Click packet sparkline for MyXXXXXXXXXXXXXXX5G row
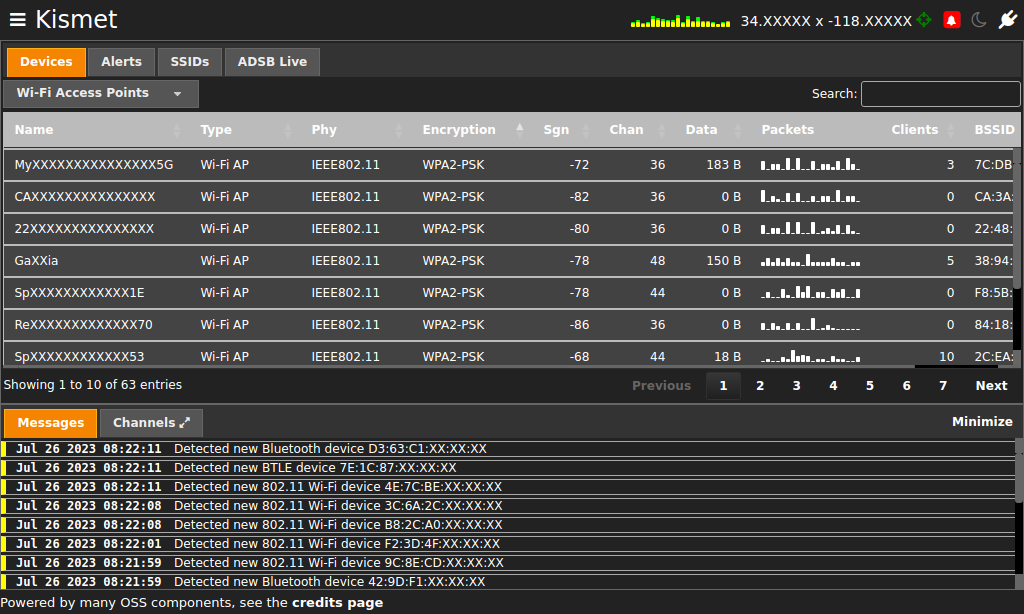The height and width of the screenshot is (614, 1024). 810,164
